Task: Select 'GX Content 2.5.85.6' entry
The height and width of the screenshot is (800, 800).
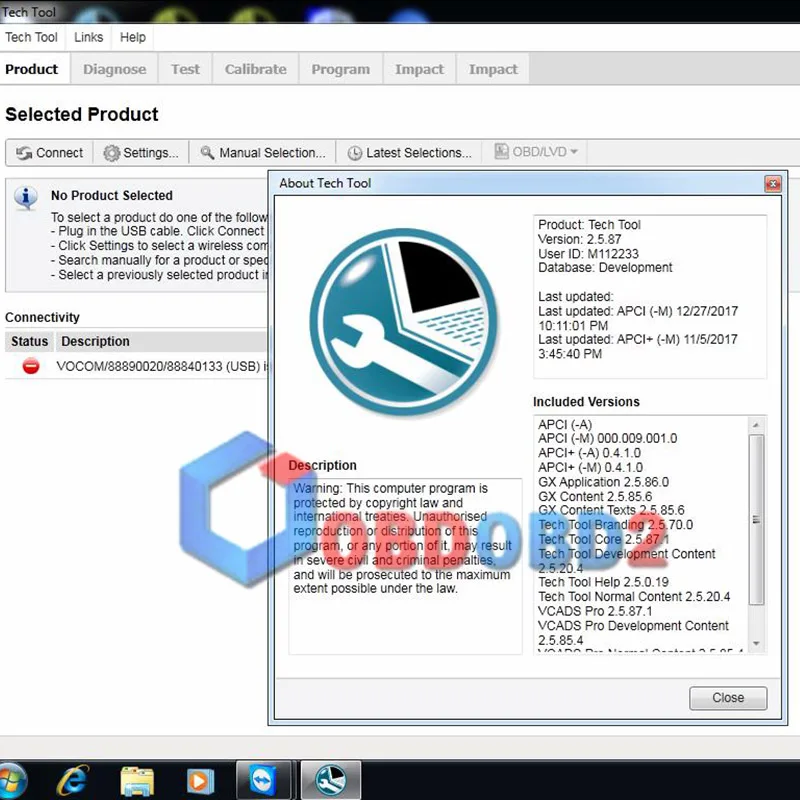Action: [x=595, y=496]
